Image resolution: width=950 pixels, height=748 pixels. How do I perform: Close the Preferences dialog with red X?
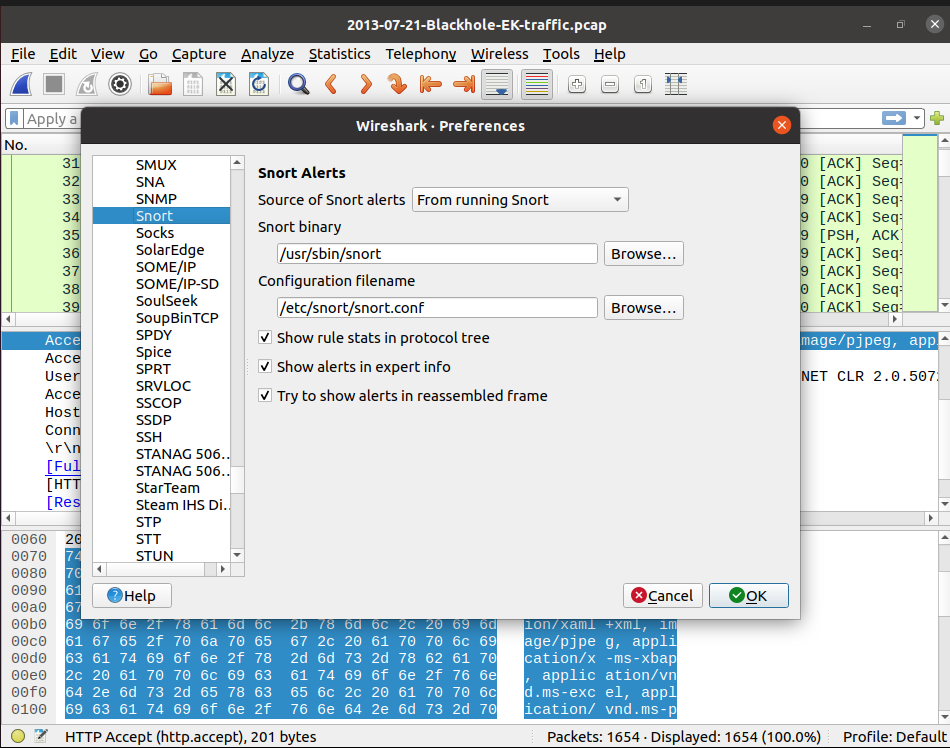click(782, 125)
